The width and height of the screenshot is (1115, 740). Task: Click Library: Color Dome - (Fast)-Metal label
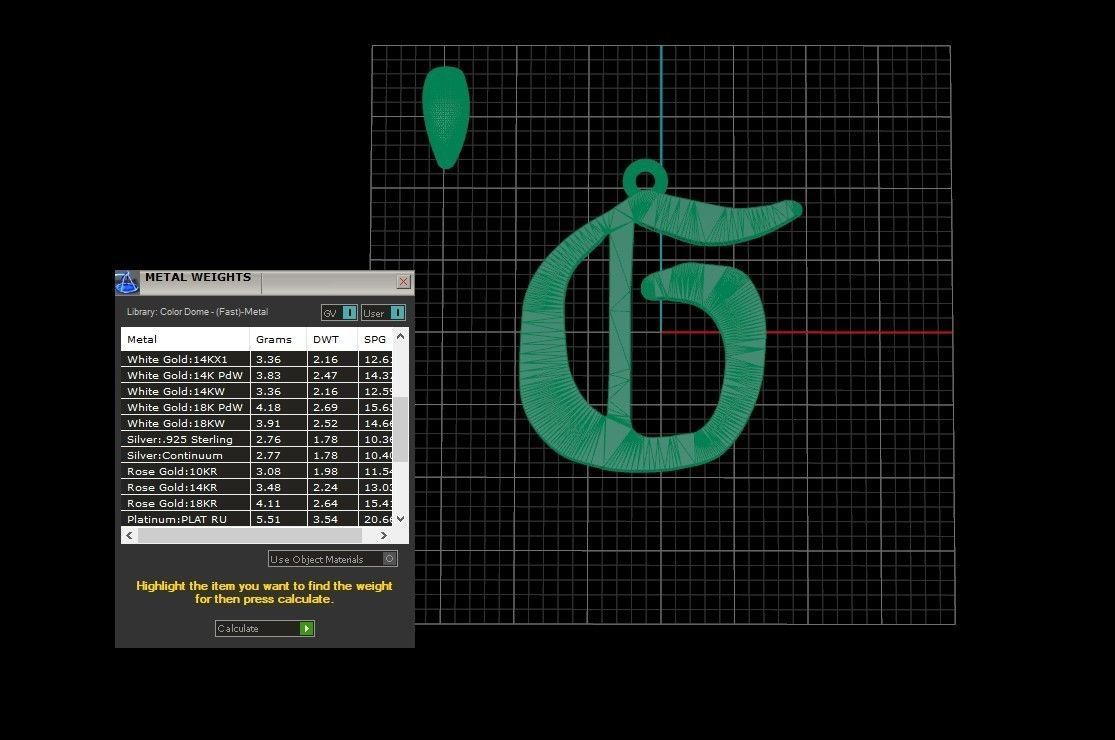pyautogui.click(x=197, y=311)
